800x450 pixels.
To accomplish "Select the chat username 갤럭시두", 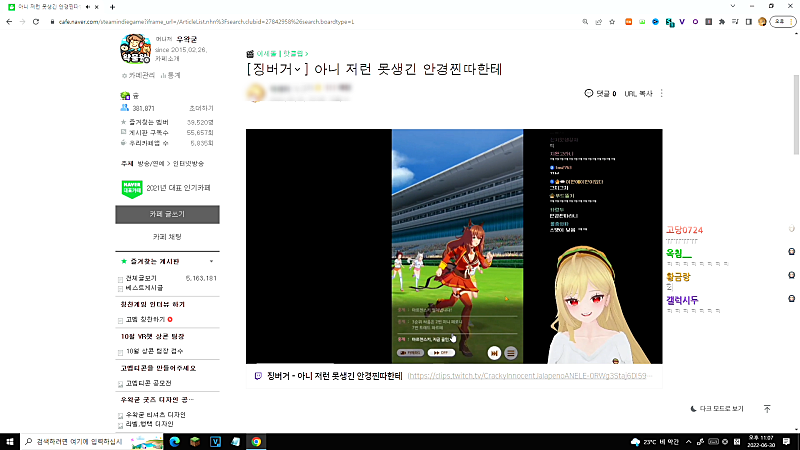I will [x=682, y=300].
